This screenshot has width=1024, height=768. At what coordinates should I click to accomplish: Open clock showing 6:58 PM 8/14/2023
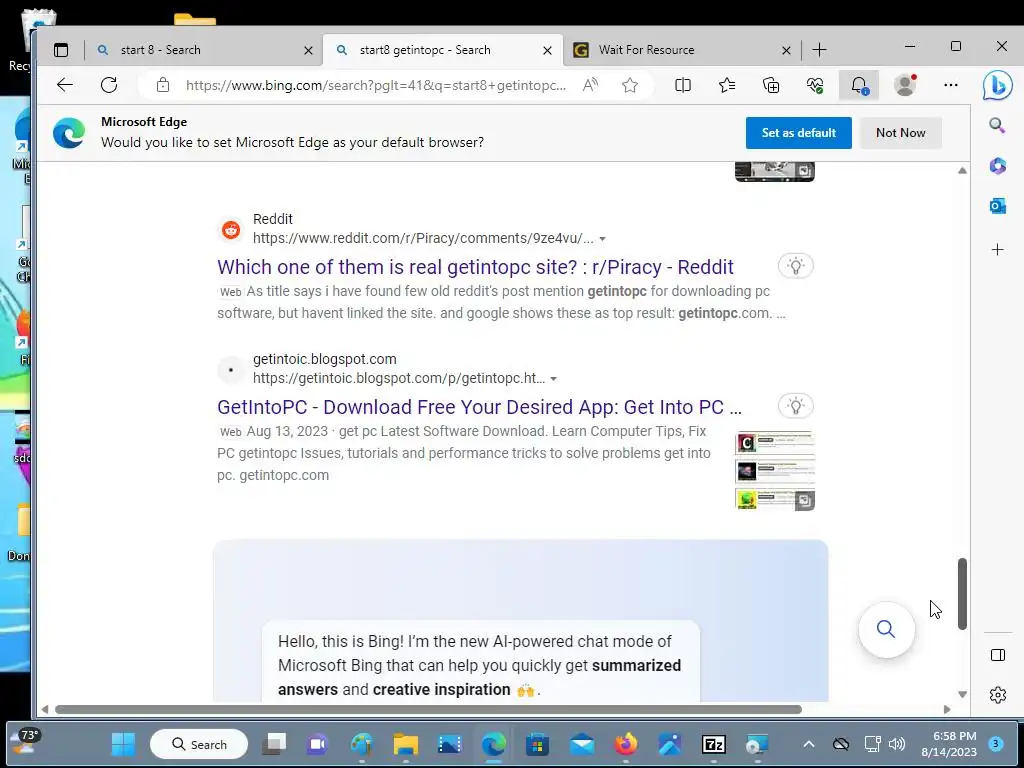click(x=949, y=744)
